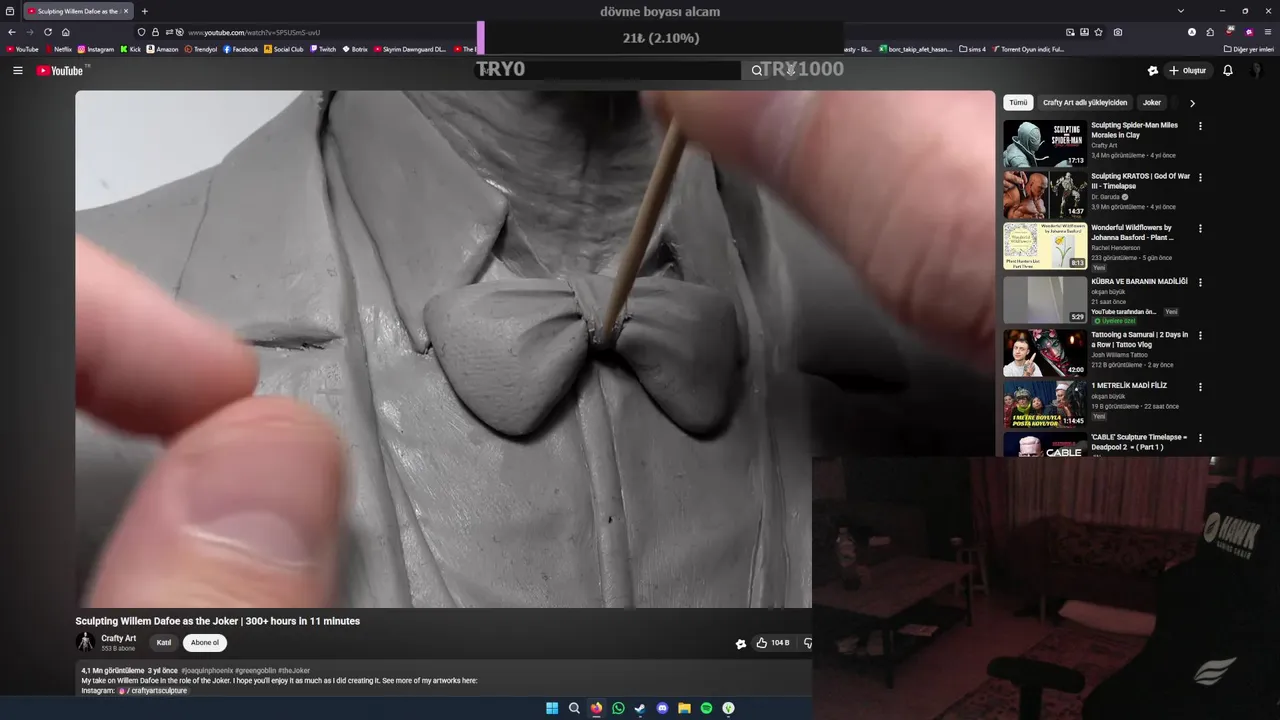Image resolution: width=1280 pixels, height=720 pixels.
Task: Open the sims 4 bookmark folder
Action: (972, 49)
